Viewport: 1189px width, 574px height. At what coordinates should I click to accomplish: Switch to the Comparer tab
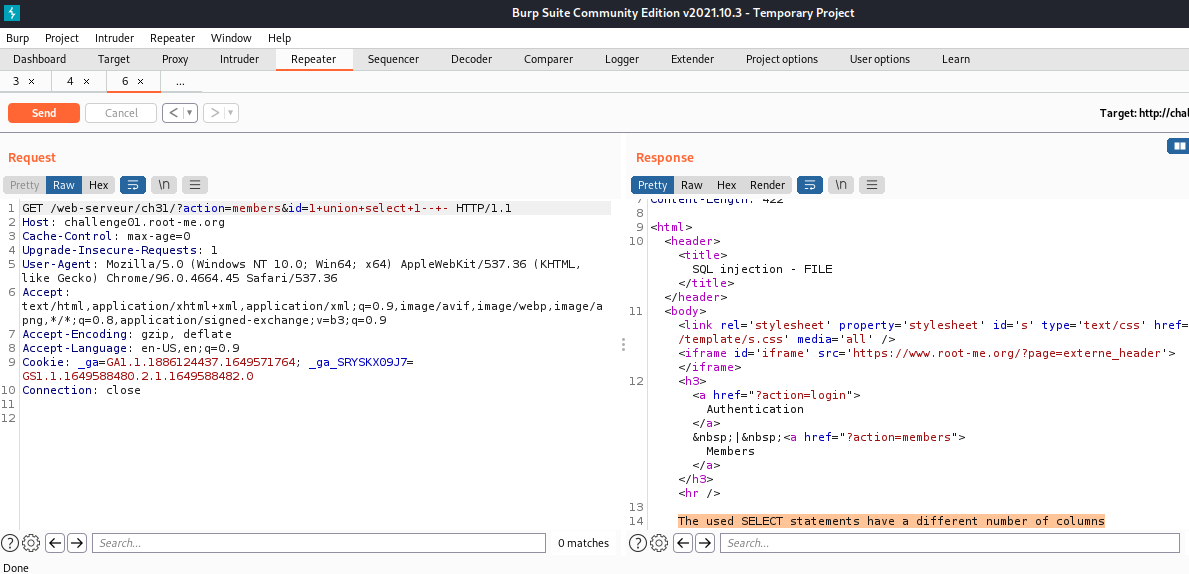coord(549,59)
